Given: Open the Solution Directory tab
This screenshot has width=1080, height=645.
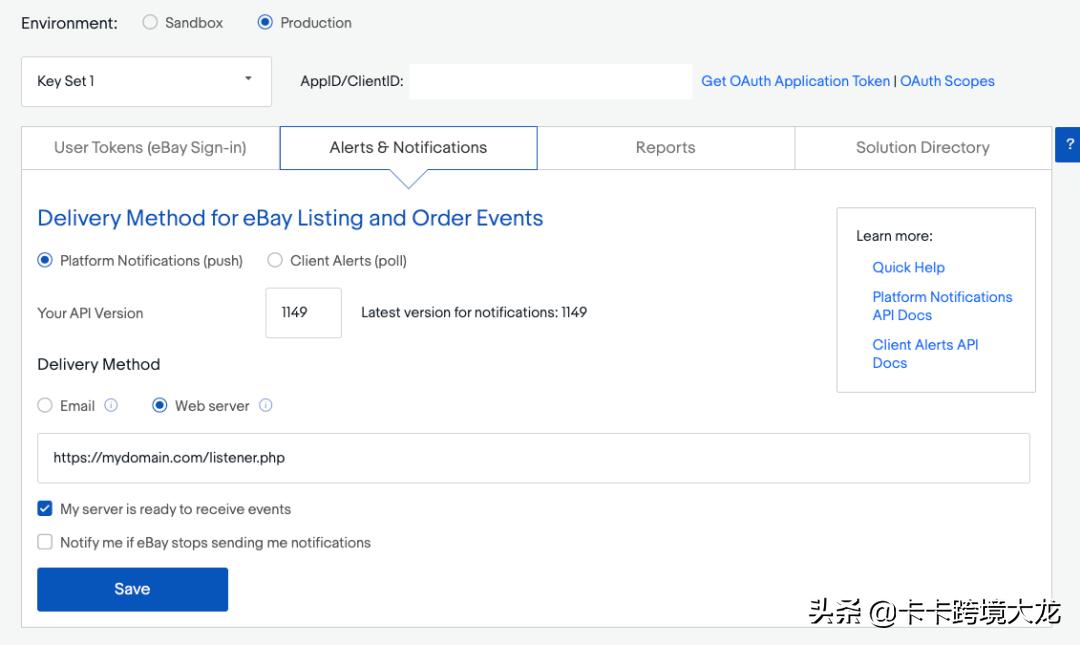Looking at the screenshot, I should [922, 148].
